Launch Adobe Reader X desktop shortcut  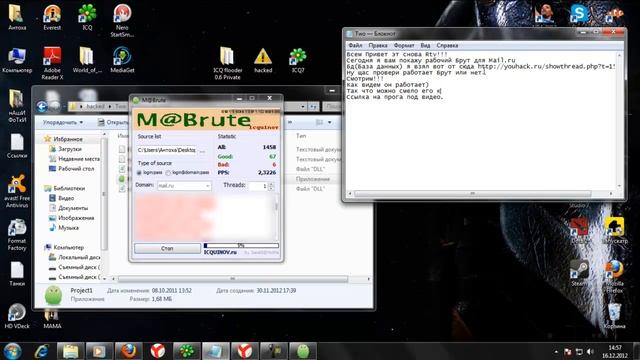[52, 63]
